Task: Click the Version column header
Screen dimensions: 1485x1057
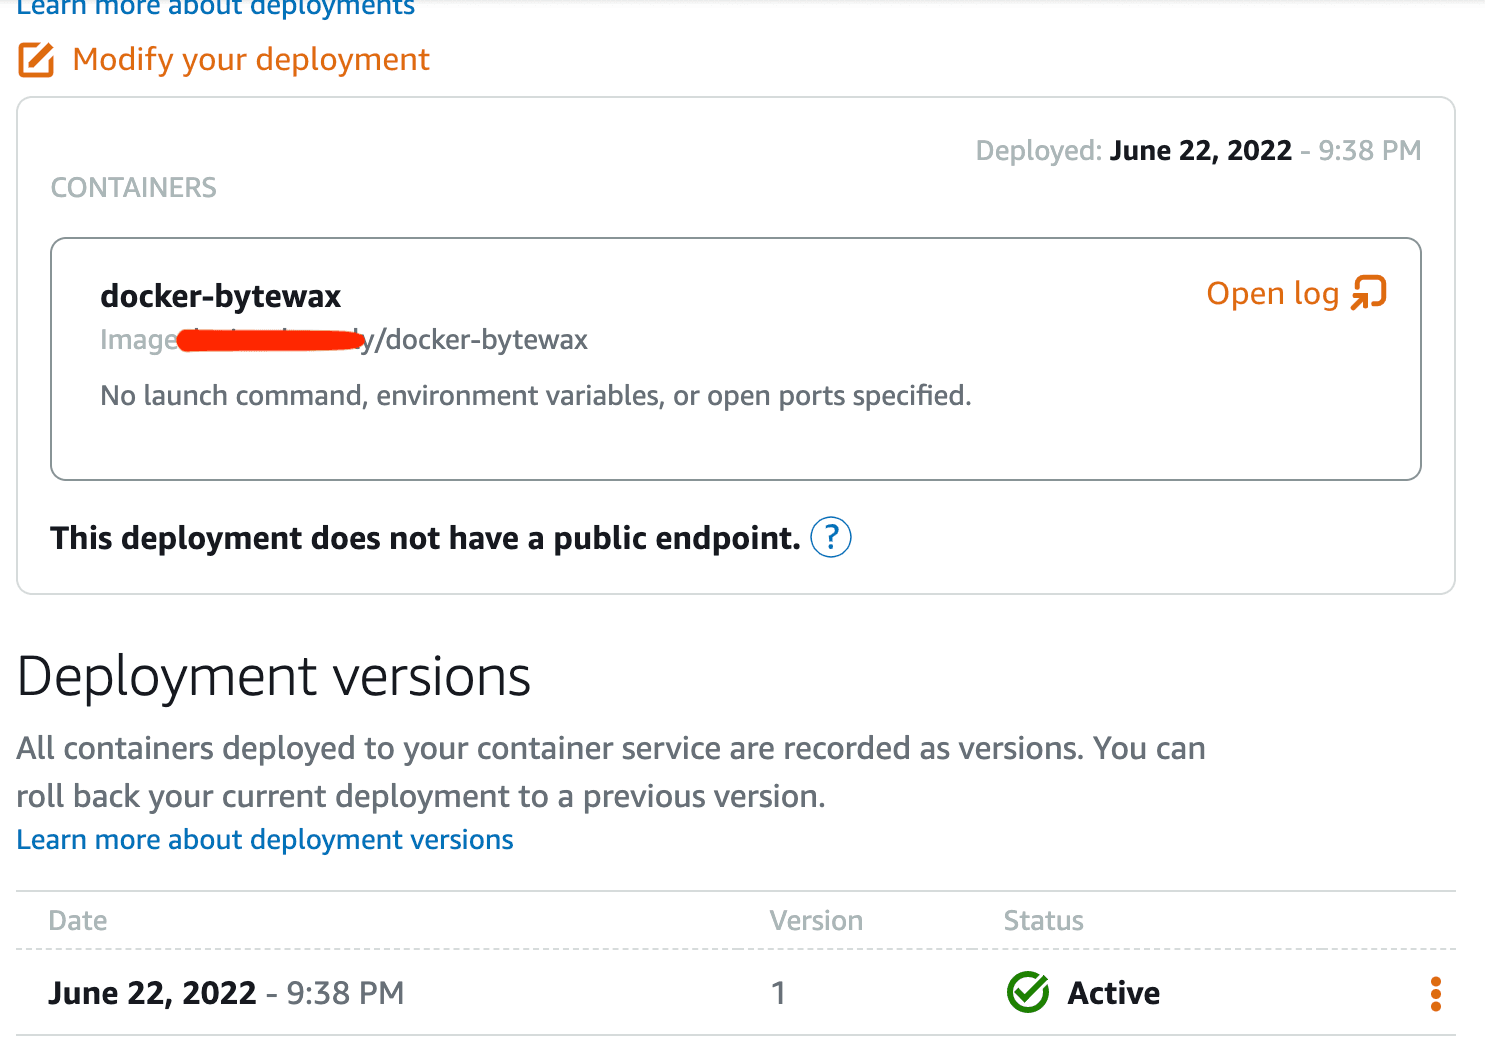Action: (x=816, y=921)
